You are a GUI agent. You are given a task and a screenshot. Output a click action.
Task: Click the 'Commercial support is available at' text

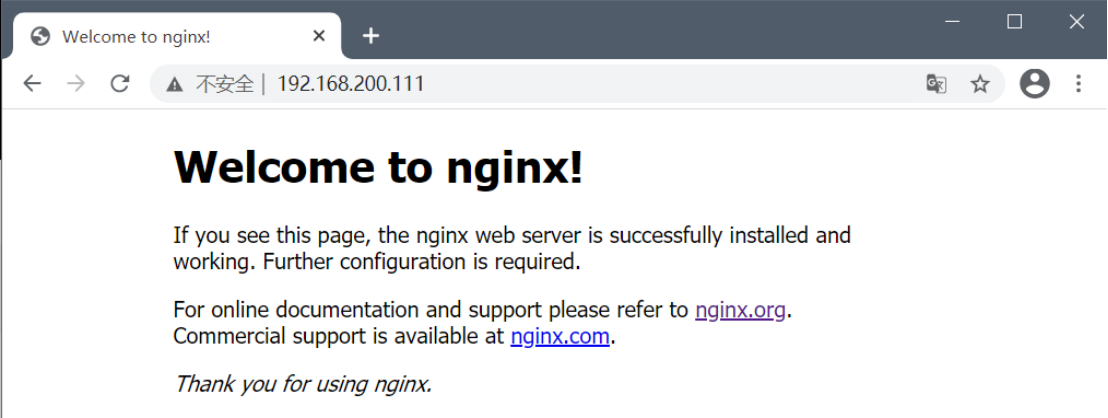point(339,337)
